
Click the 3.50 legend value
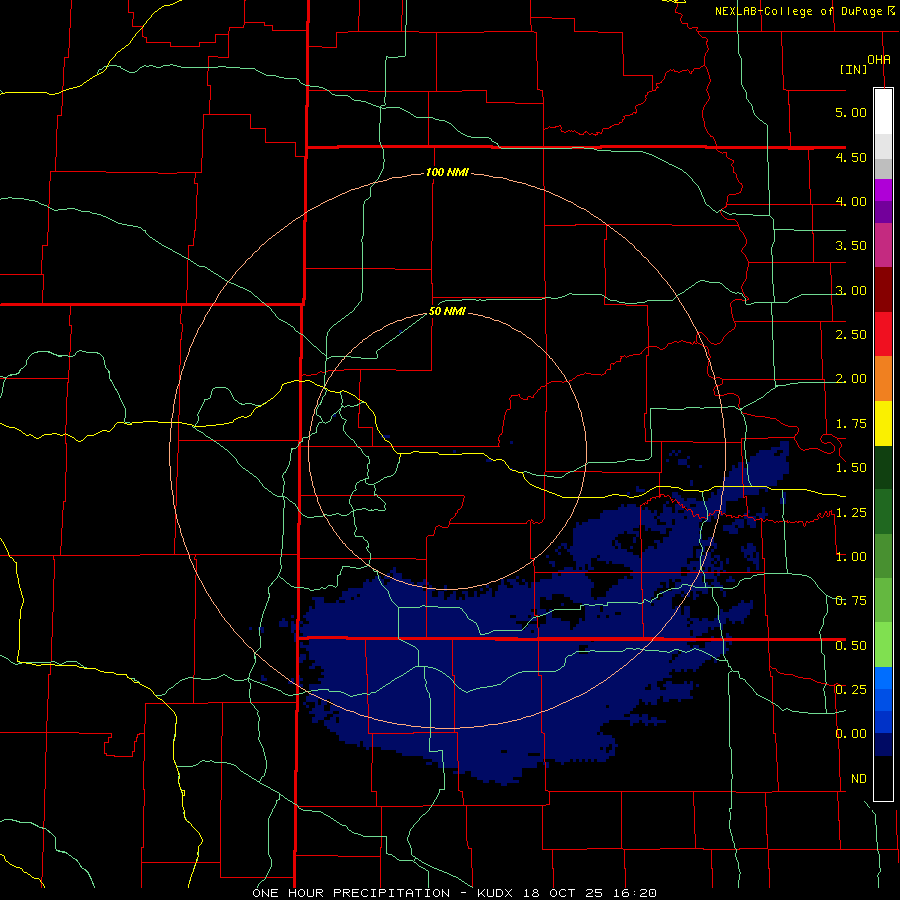click(851, 246)
